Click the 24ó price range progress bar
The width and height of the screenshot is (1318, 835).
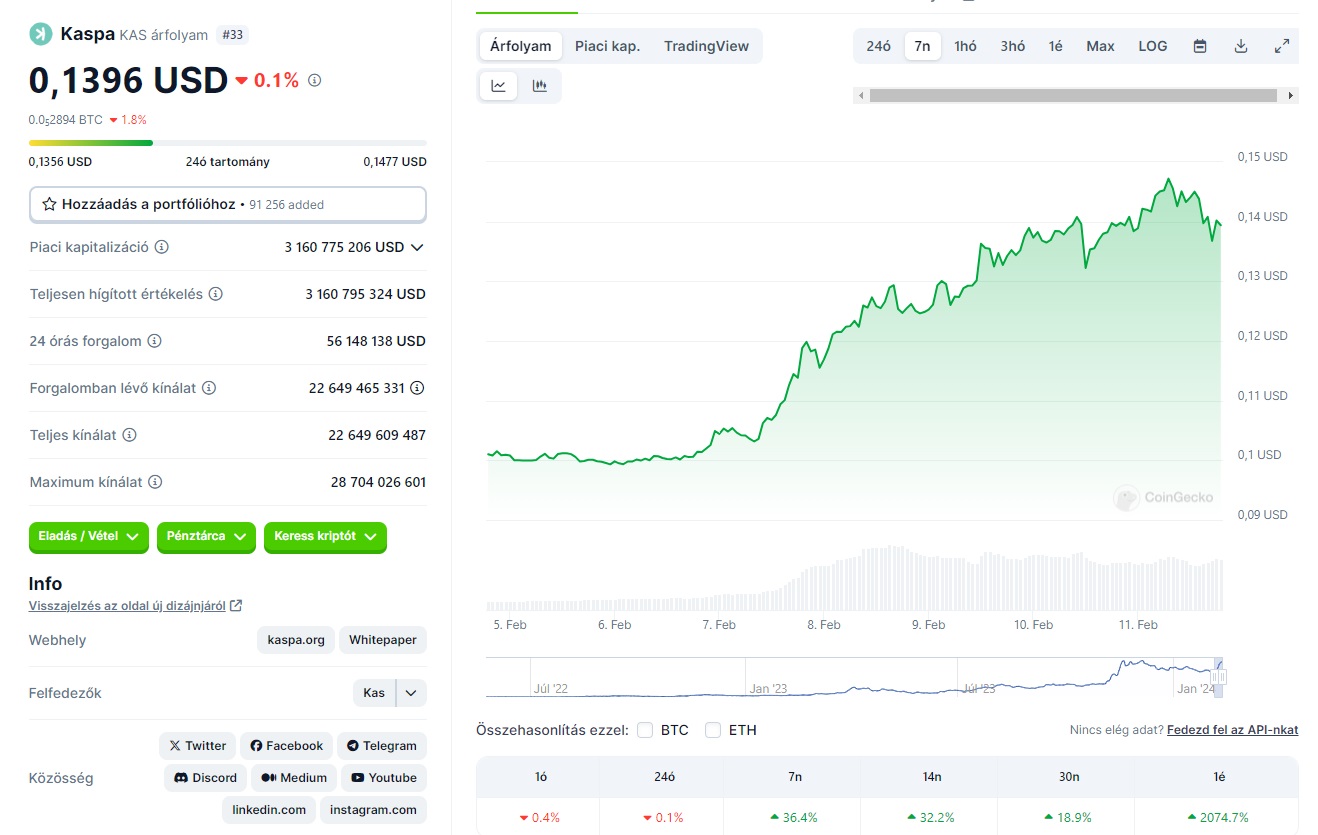point(228,143)
